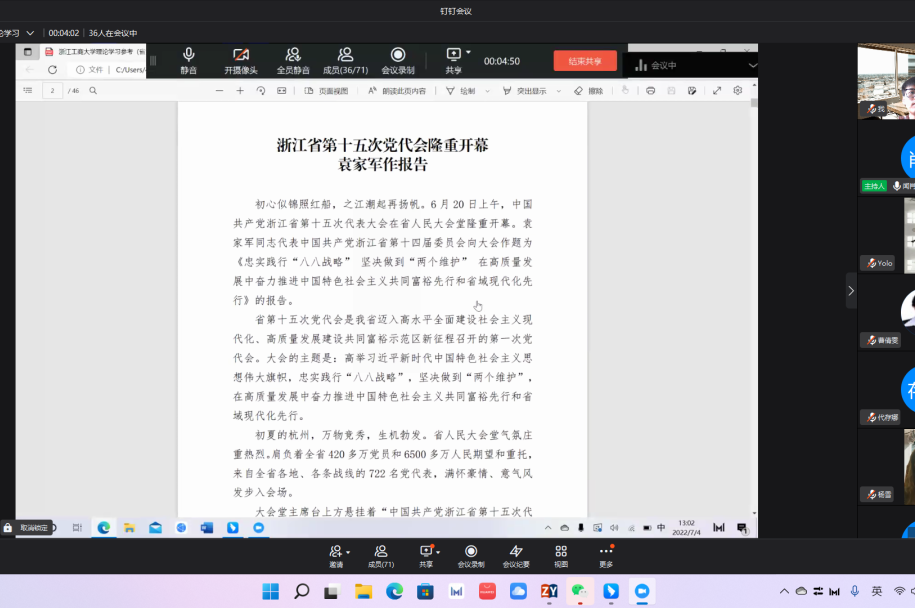Turn on camera via 开摄像头

(x=240, y=61)
